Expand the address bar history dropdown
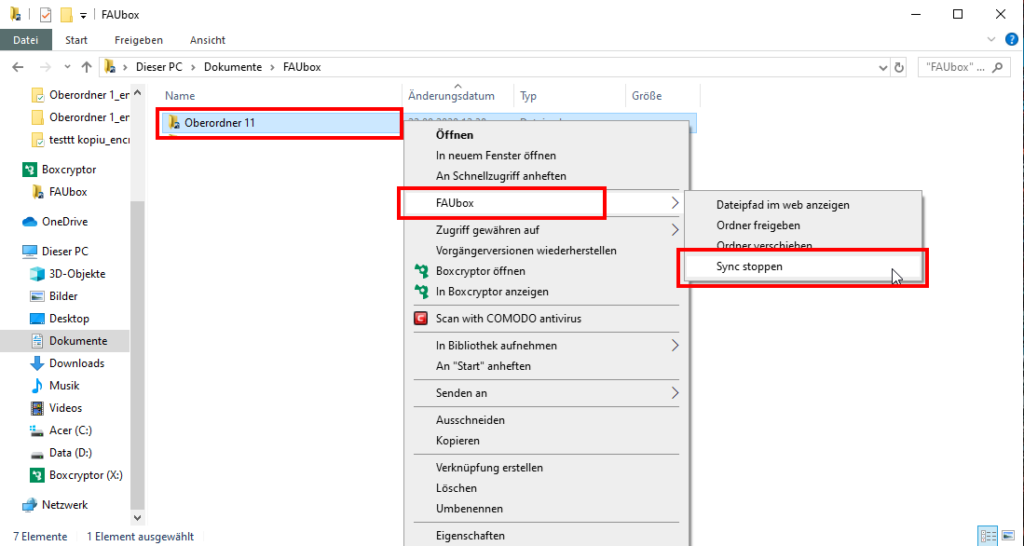The image size is (1024, 546). (882, 67)
